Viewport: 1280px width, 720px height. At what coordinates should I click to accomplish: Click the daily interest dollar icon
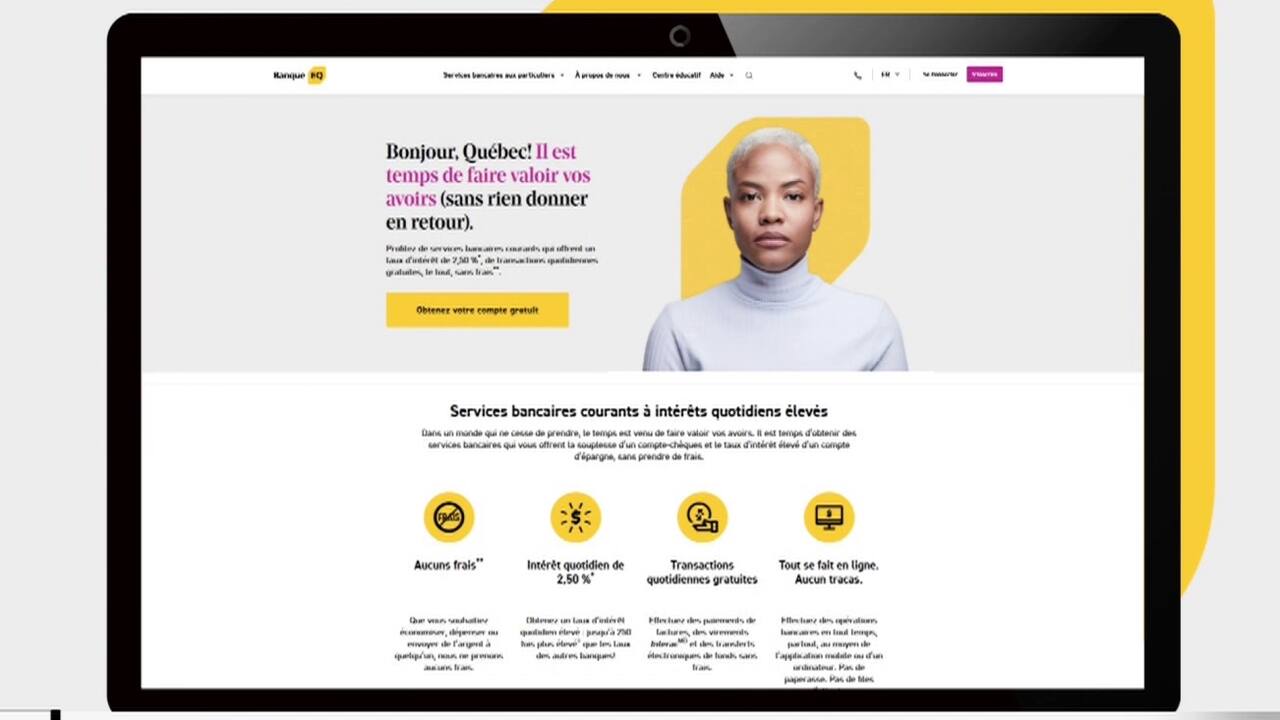[575, 517]
